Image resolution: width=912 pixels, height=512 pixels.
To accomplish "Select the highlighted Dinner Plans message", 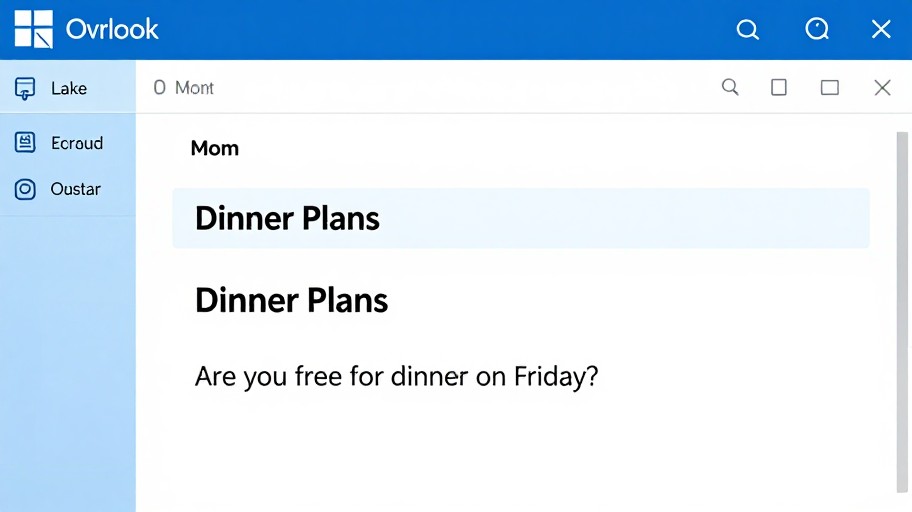I will (x=520, y=218).
